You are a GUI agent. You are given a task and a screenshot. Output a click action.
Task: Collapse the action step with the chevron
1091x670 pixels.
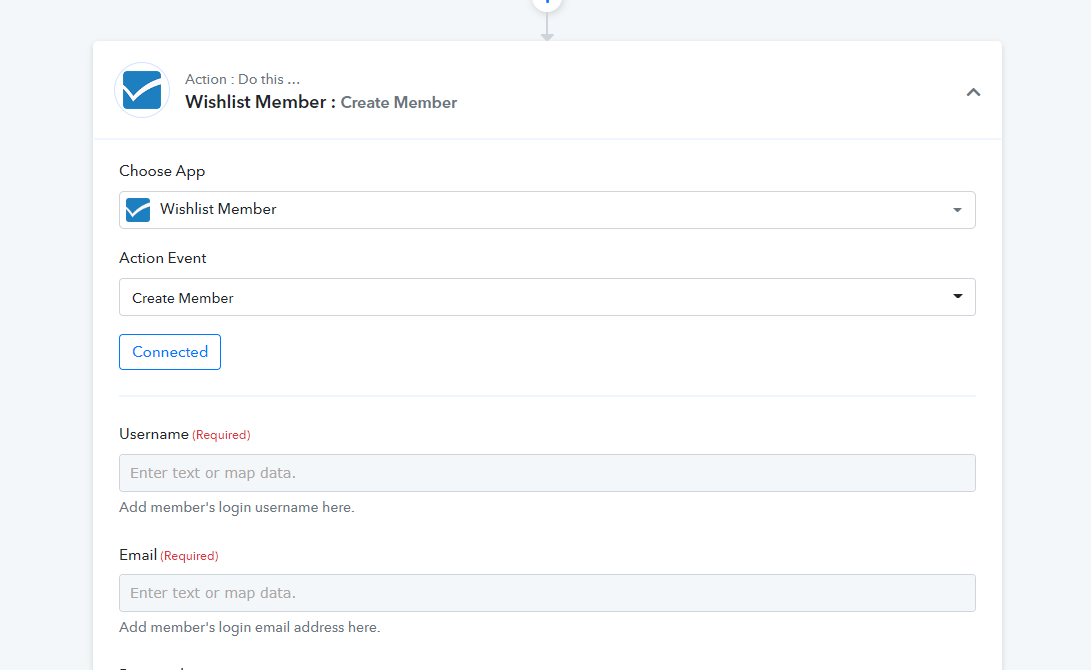pos(973,93)
